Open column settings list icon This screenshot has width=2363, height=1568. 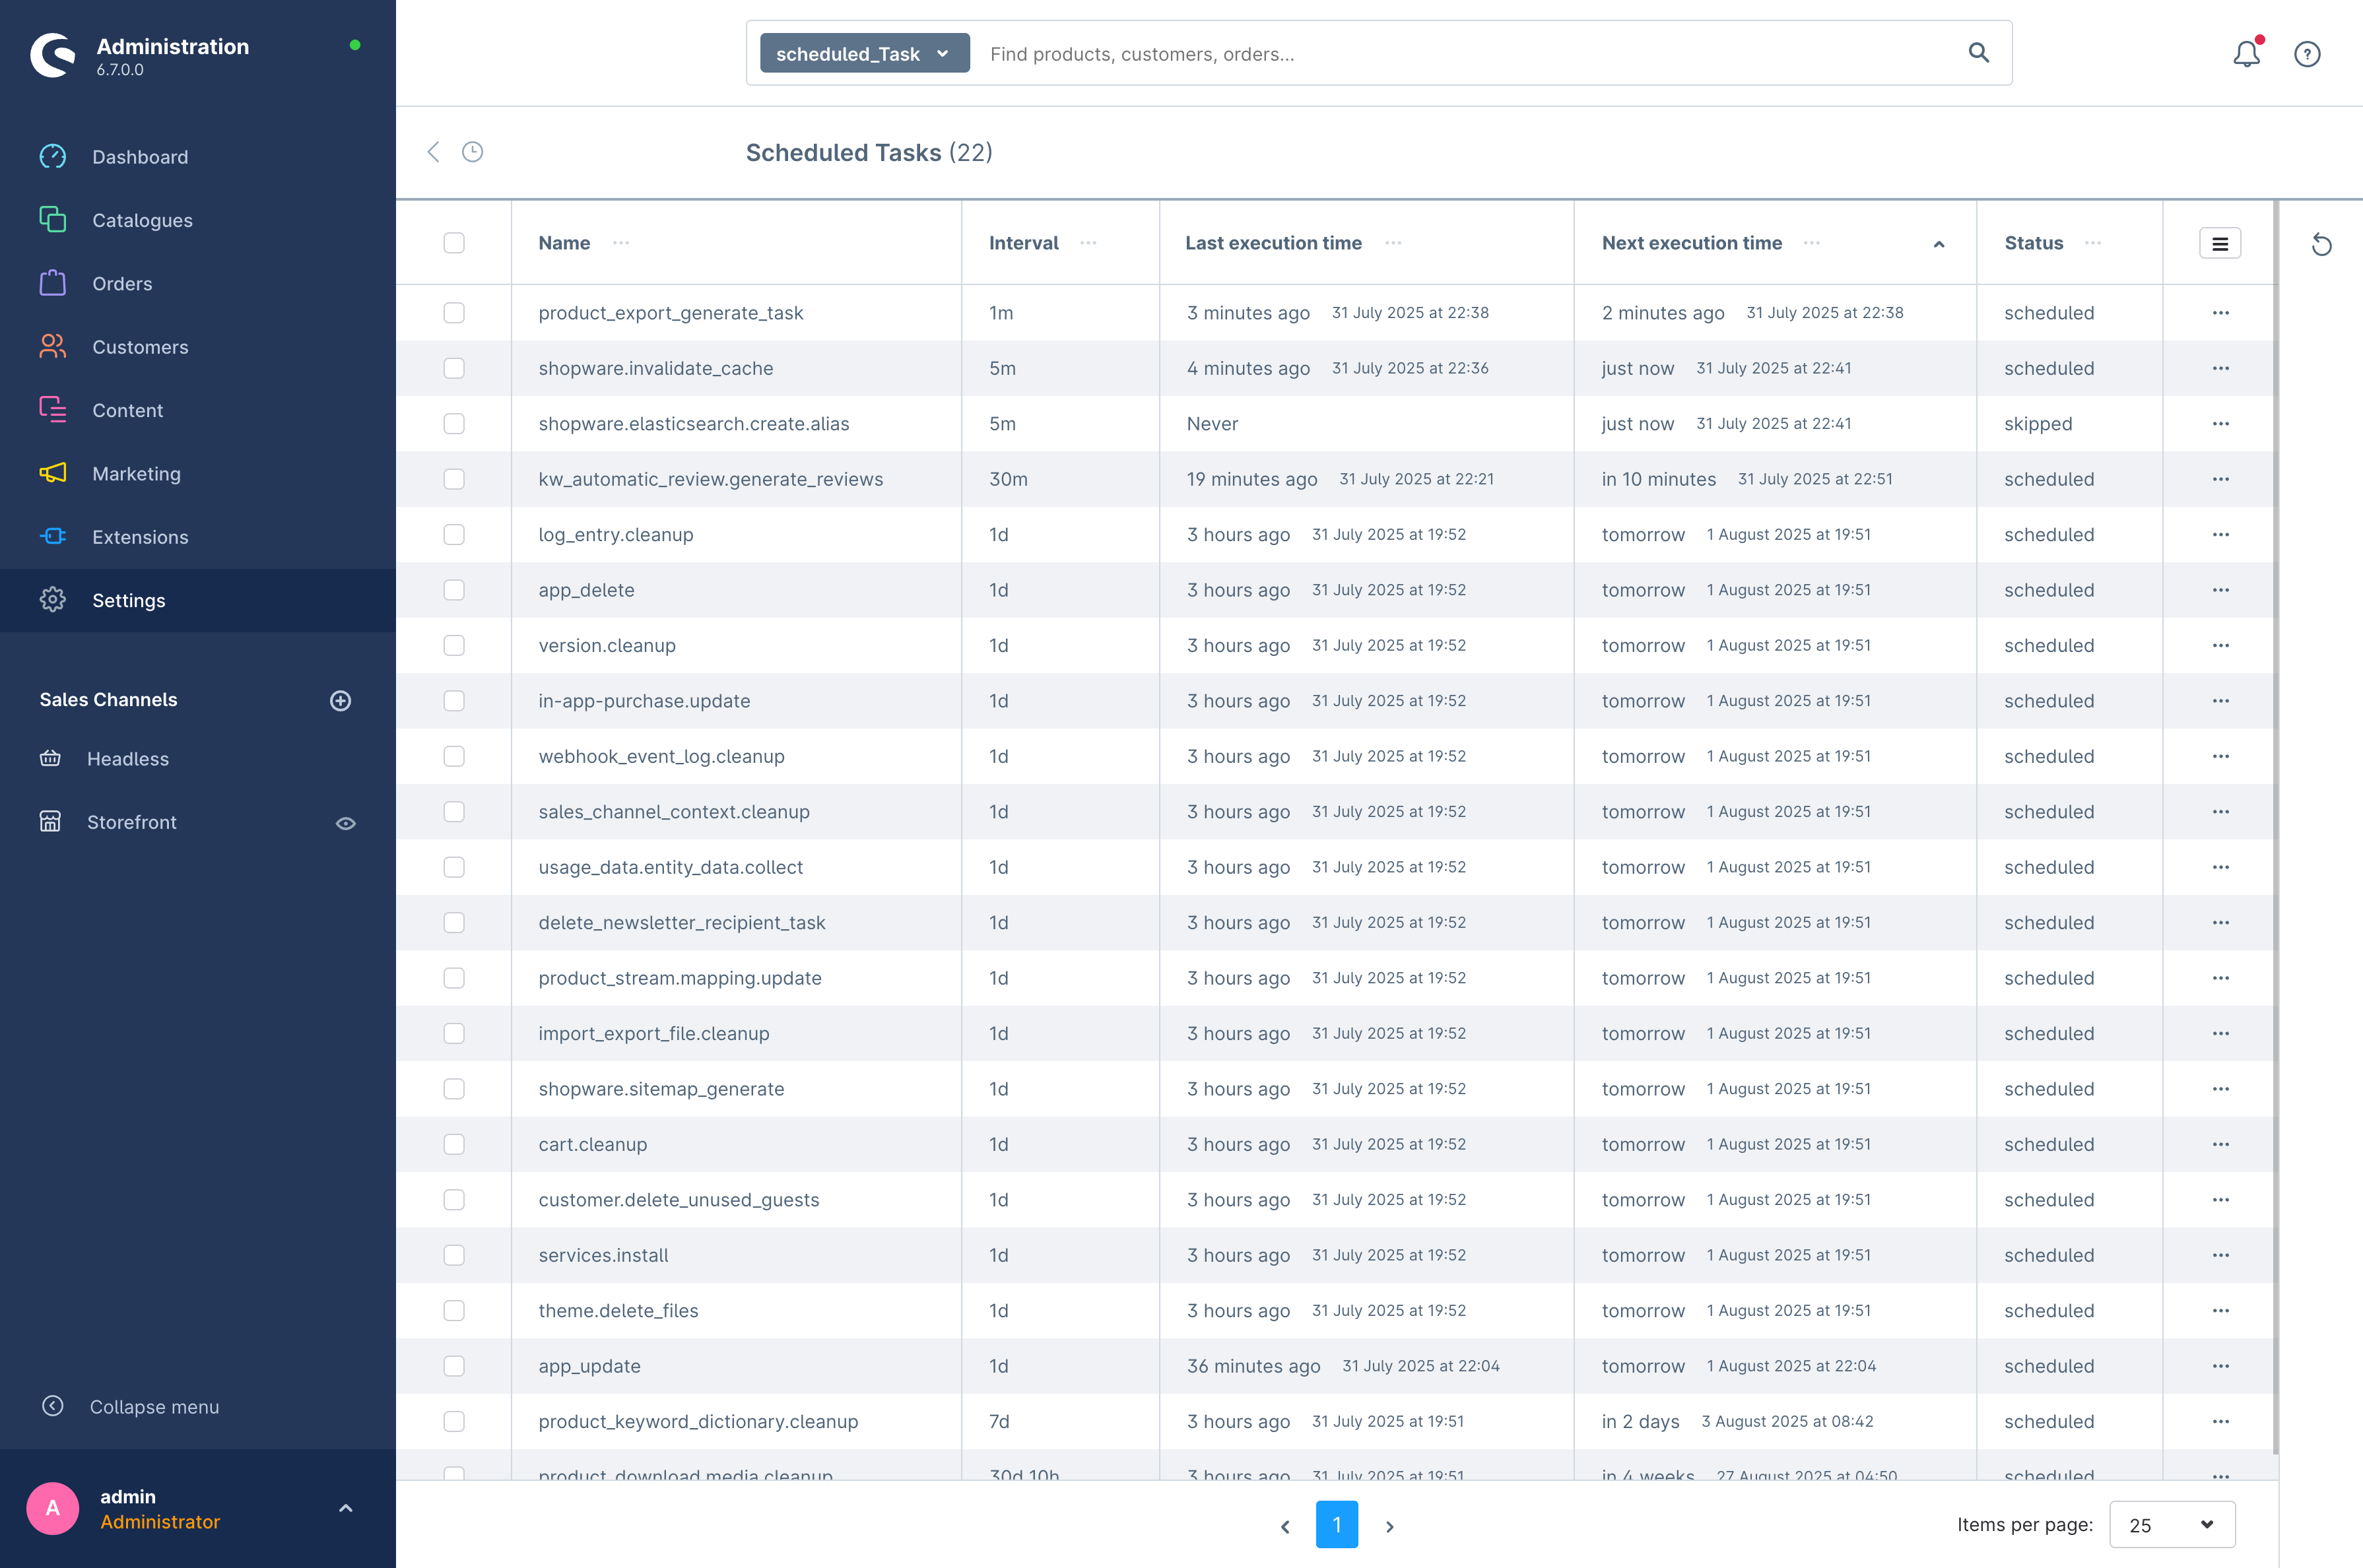(2219, 243)
